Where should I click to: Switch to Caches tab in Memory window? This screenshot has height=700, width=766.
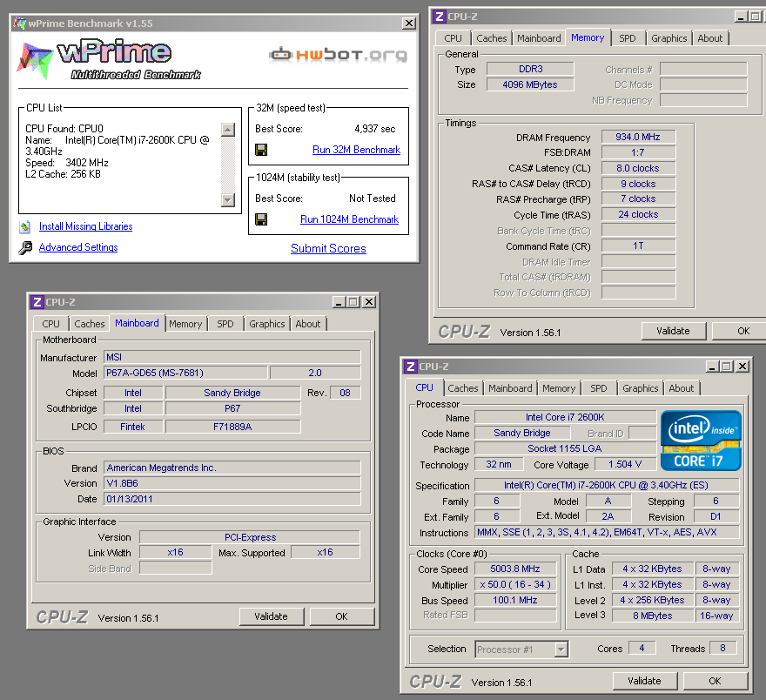coord(491,38)
